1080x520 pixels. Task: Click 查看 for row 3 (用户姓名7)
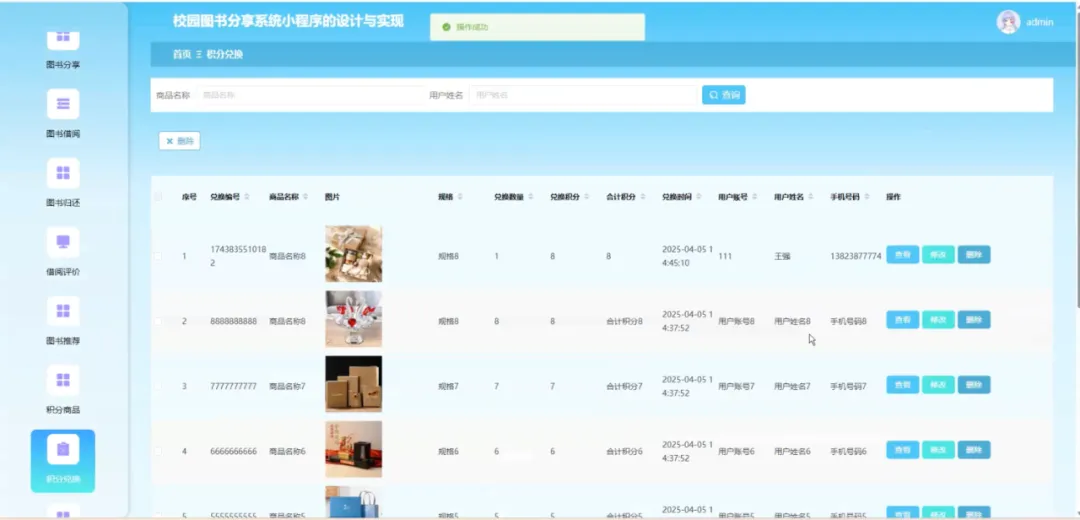[x=902, y=385]
